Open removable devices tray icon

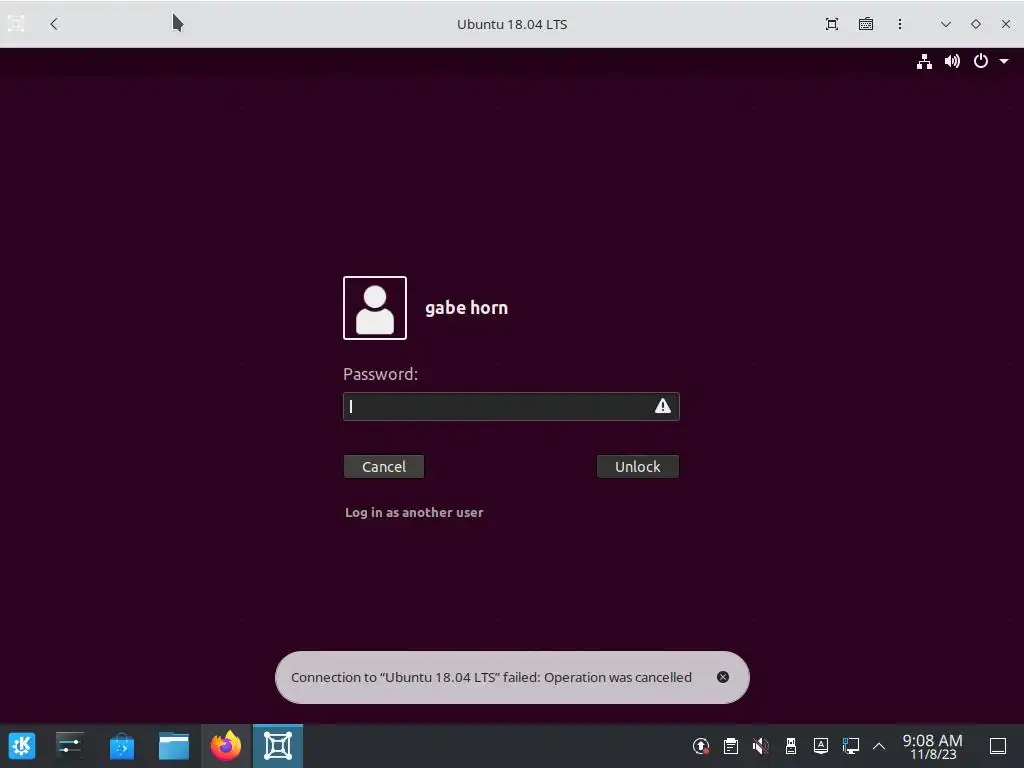tap(790, 746)
